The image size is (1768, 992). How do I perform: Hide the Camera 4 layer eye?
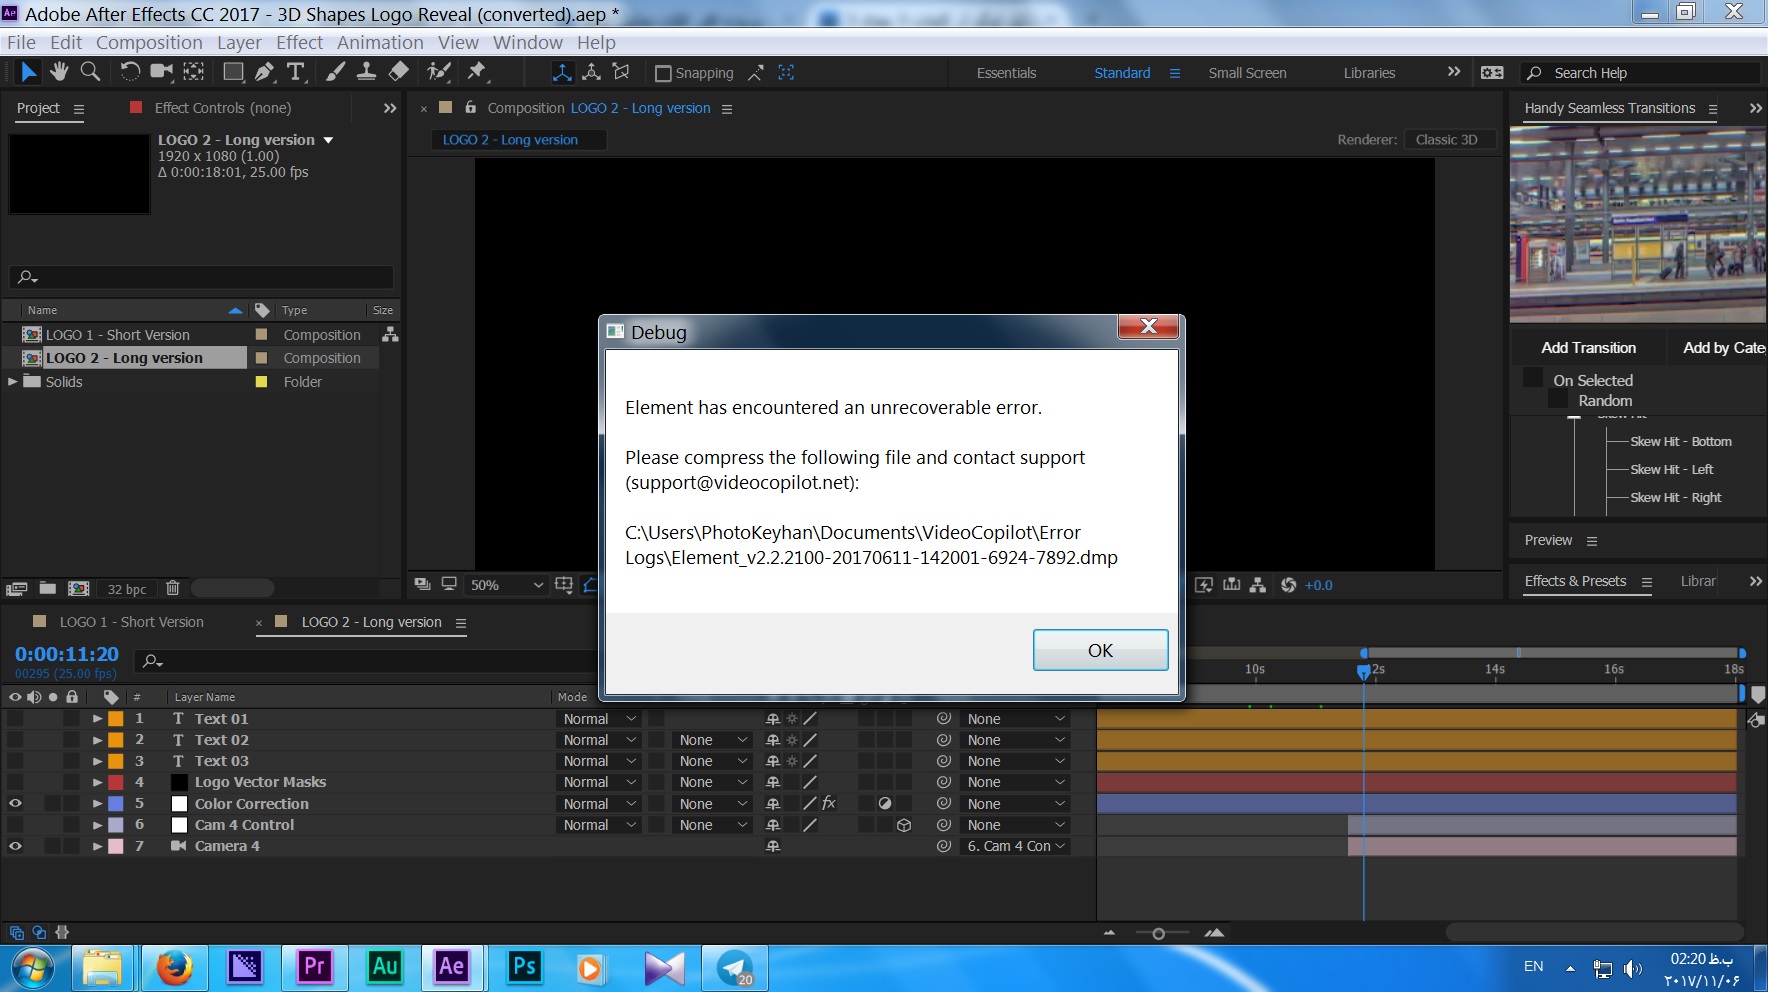tap(15, 846)
